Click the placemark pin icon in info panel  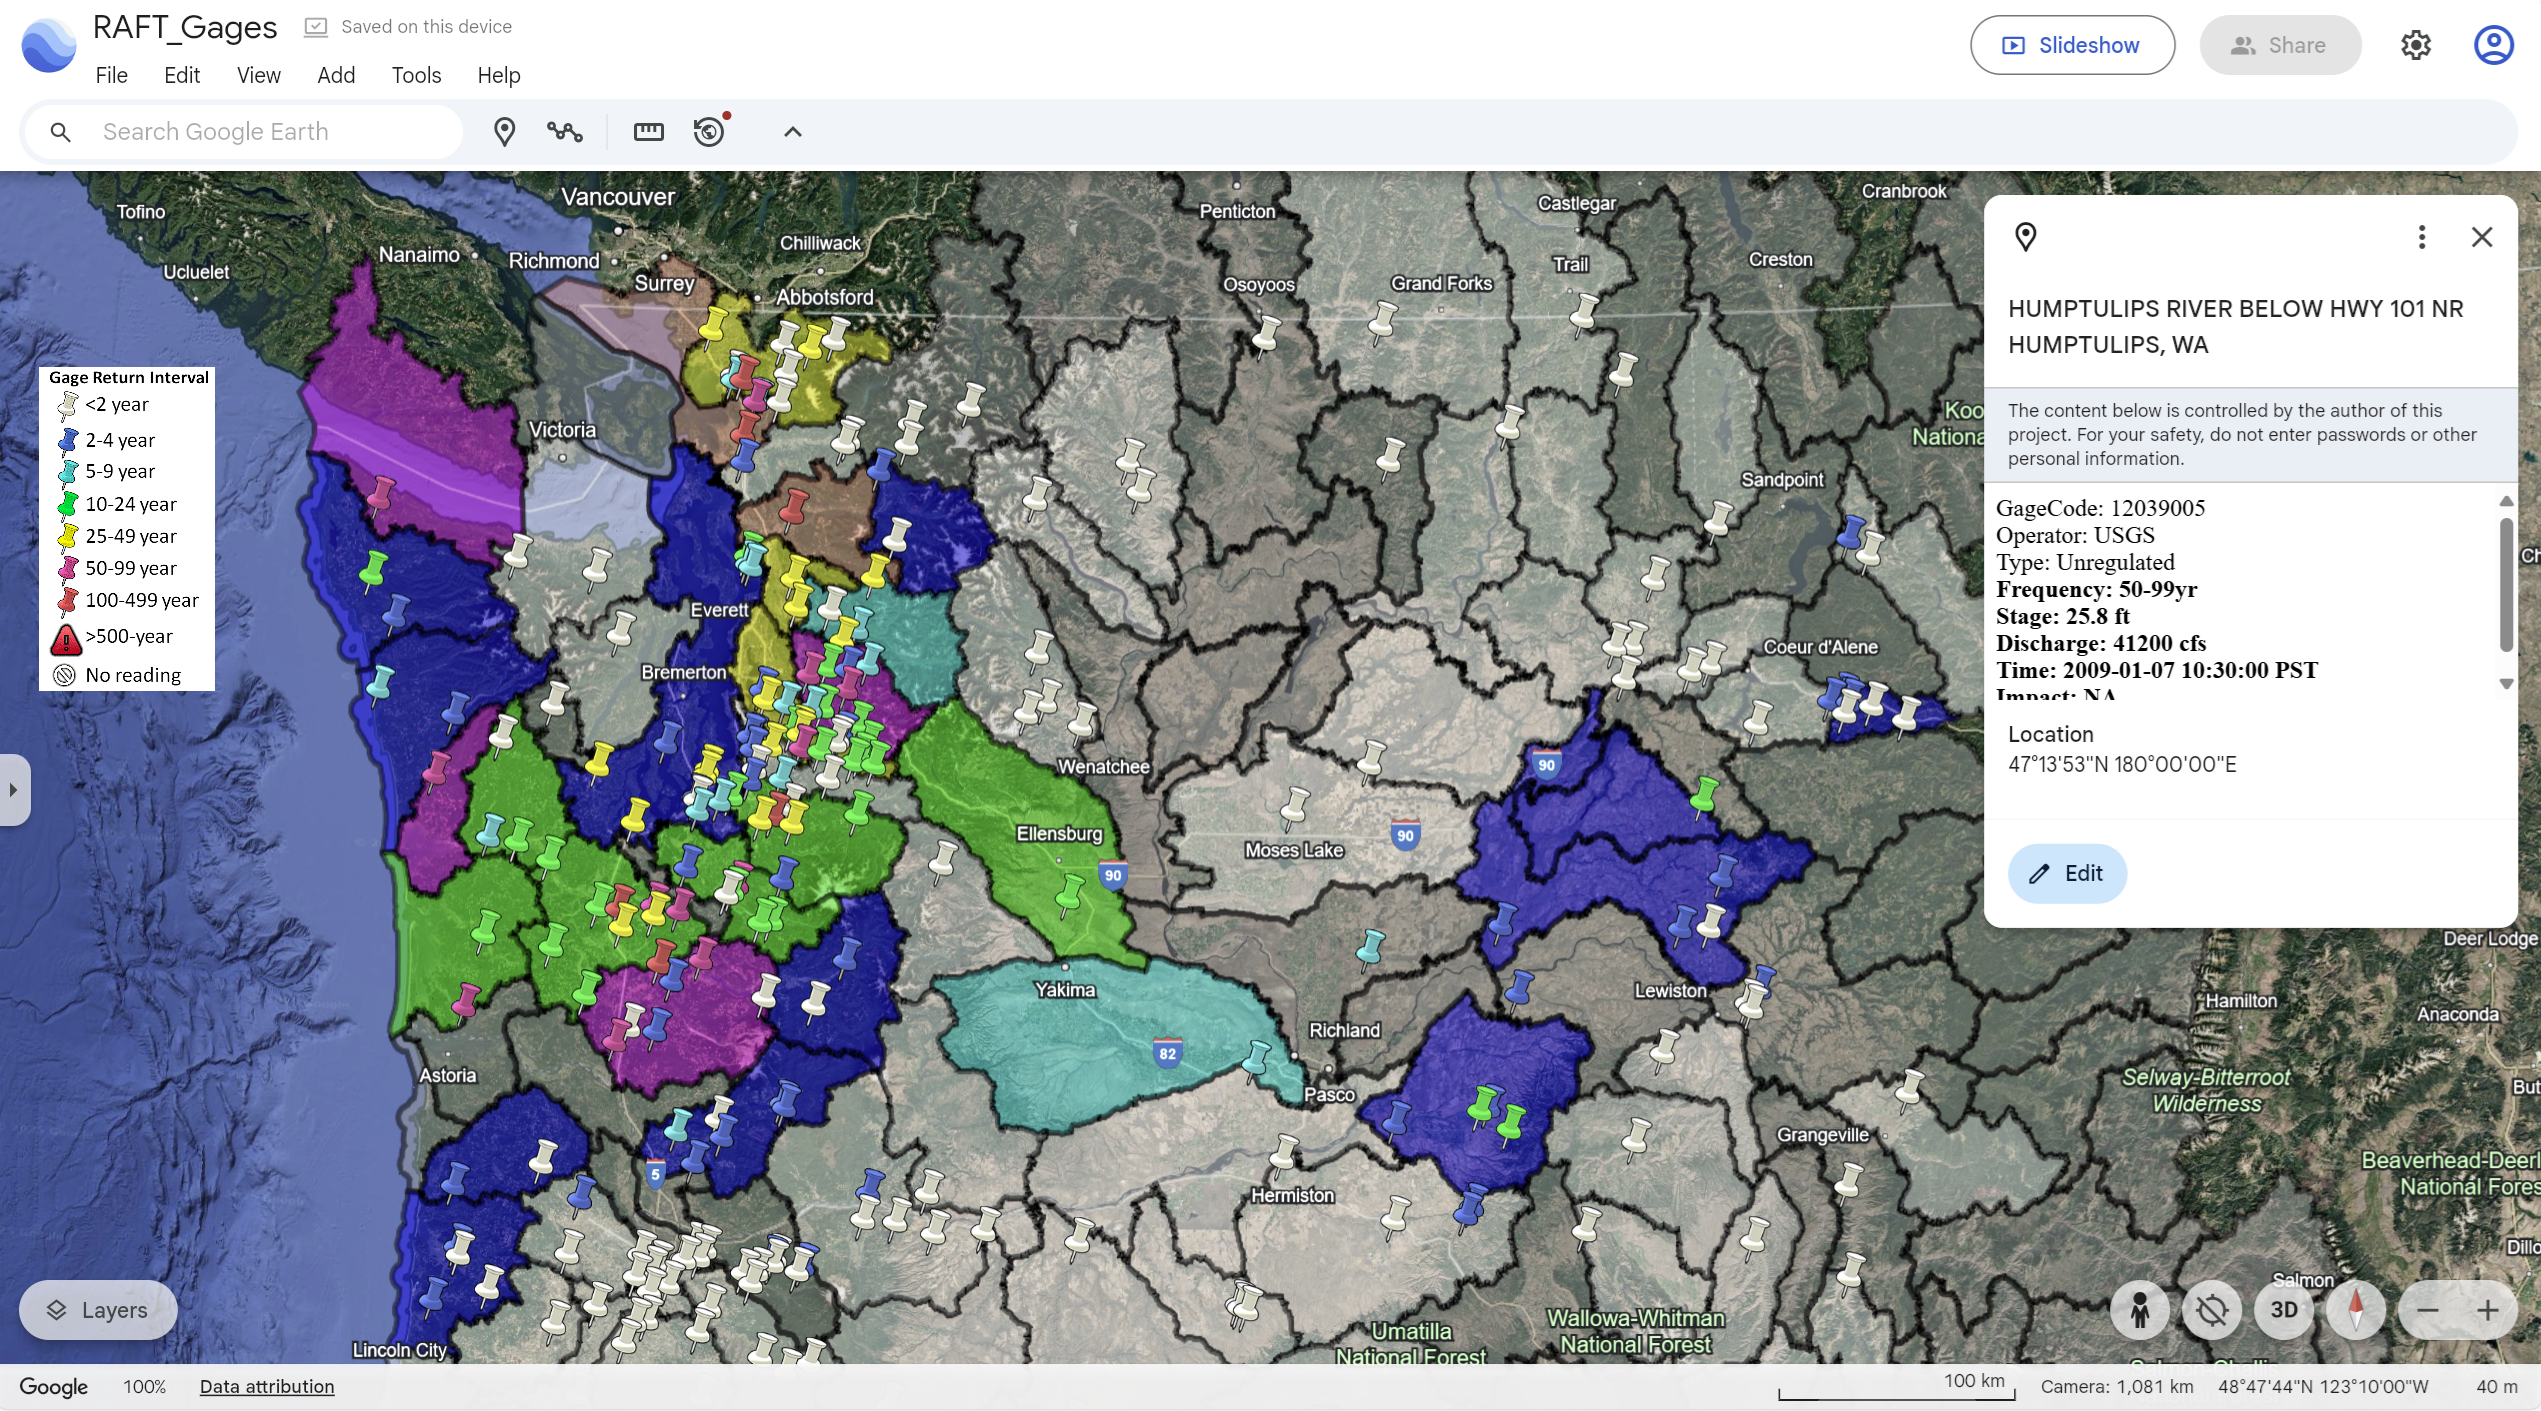(x=2025, y=237)
